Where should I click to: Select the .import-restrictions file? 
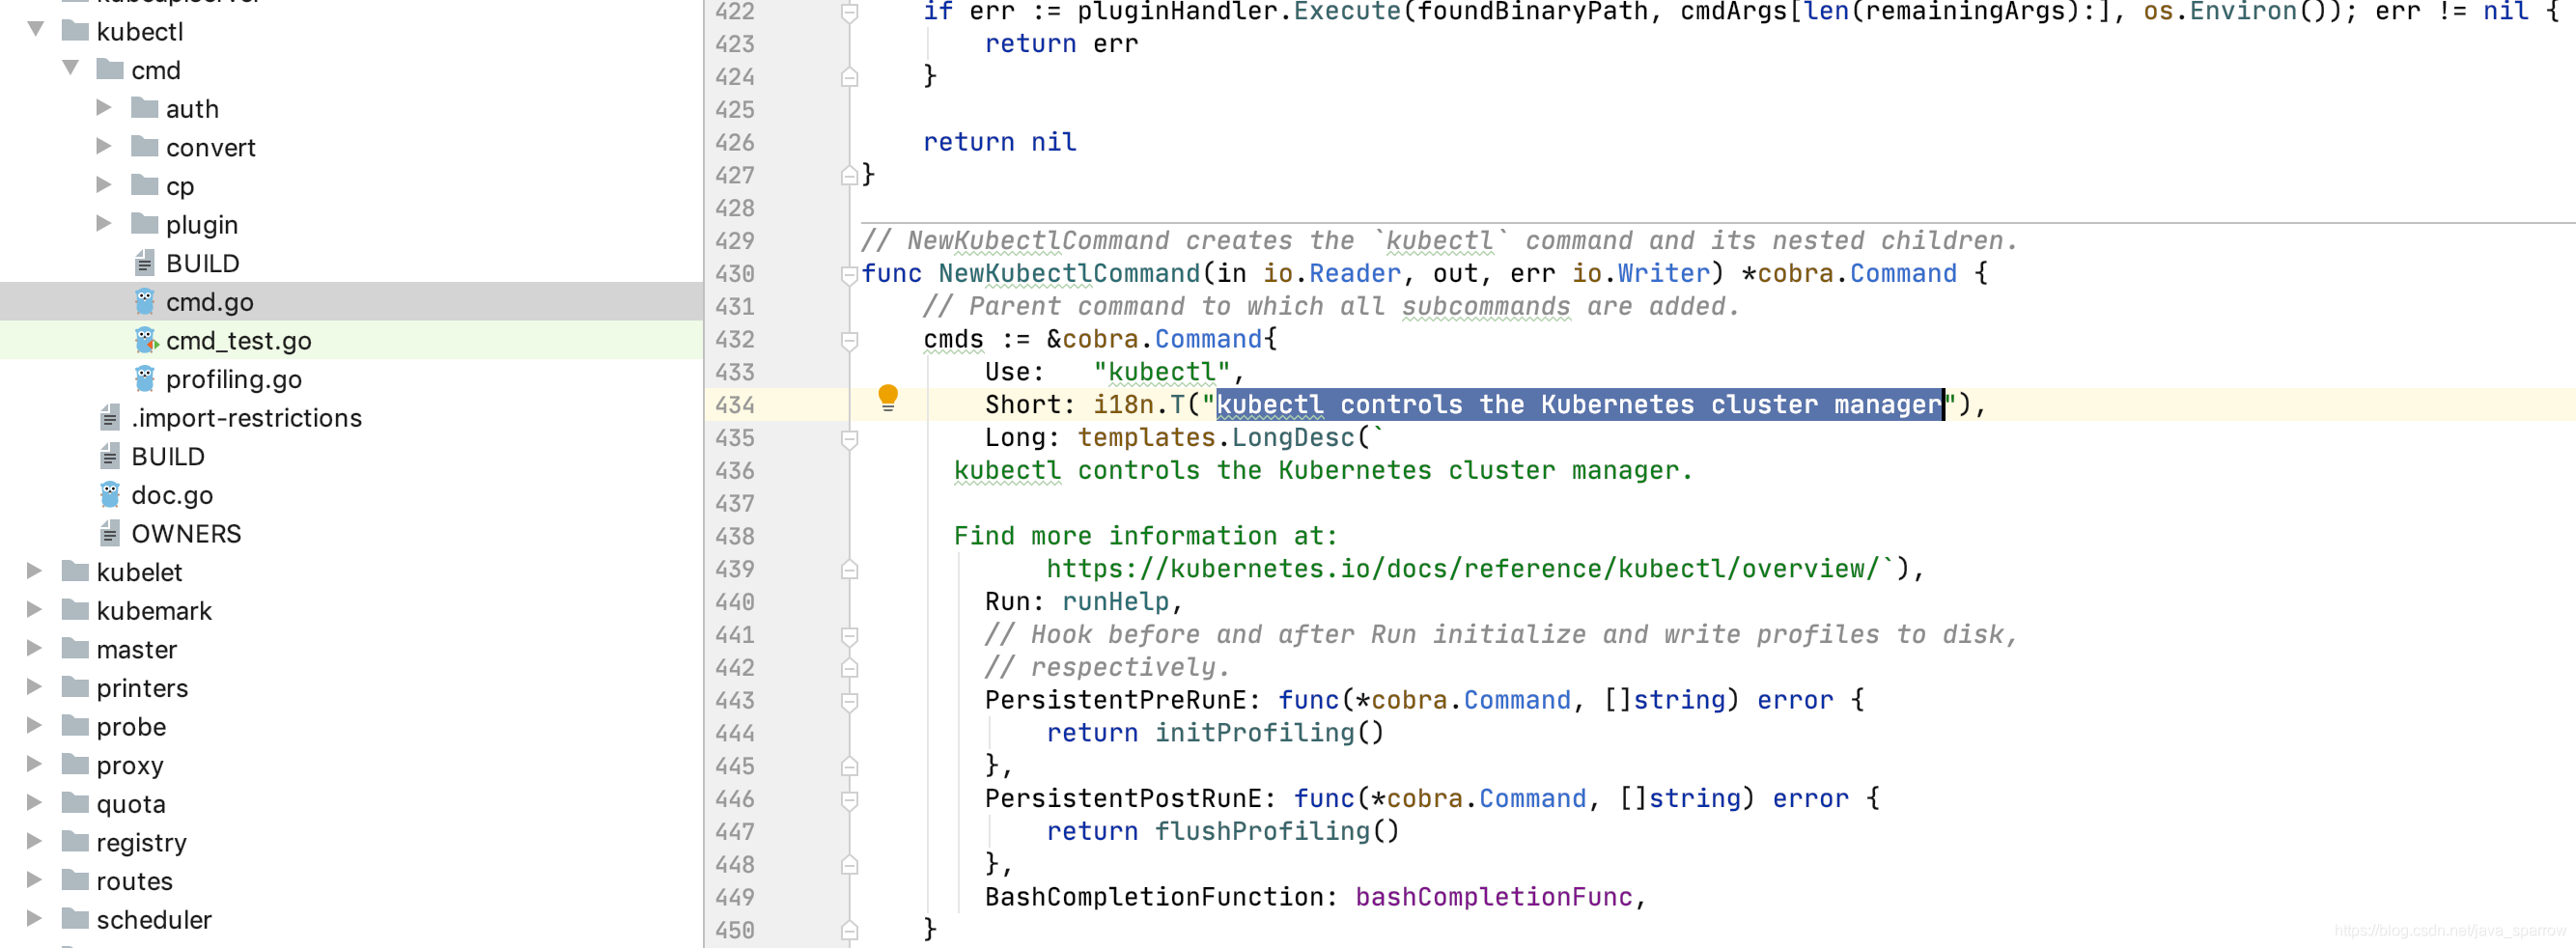click(x=351, y=417)
